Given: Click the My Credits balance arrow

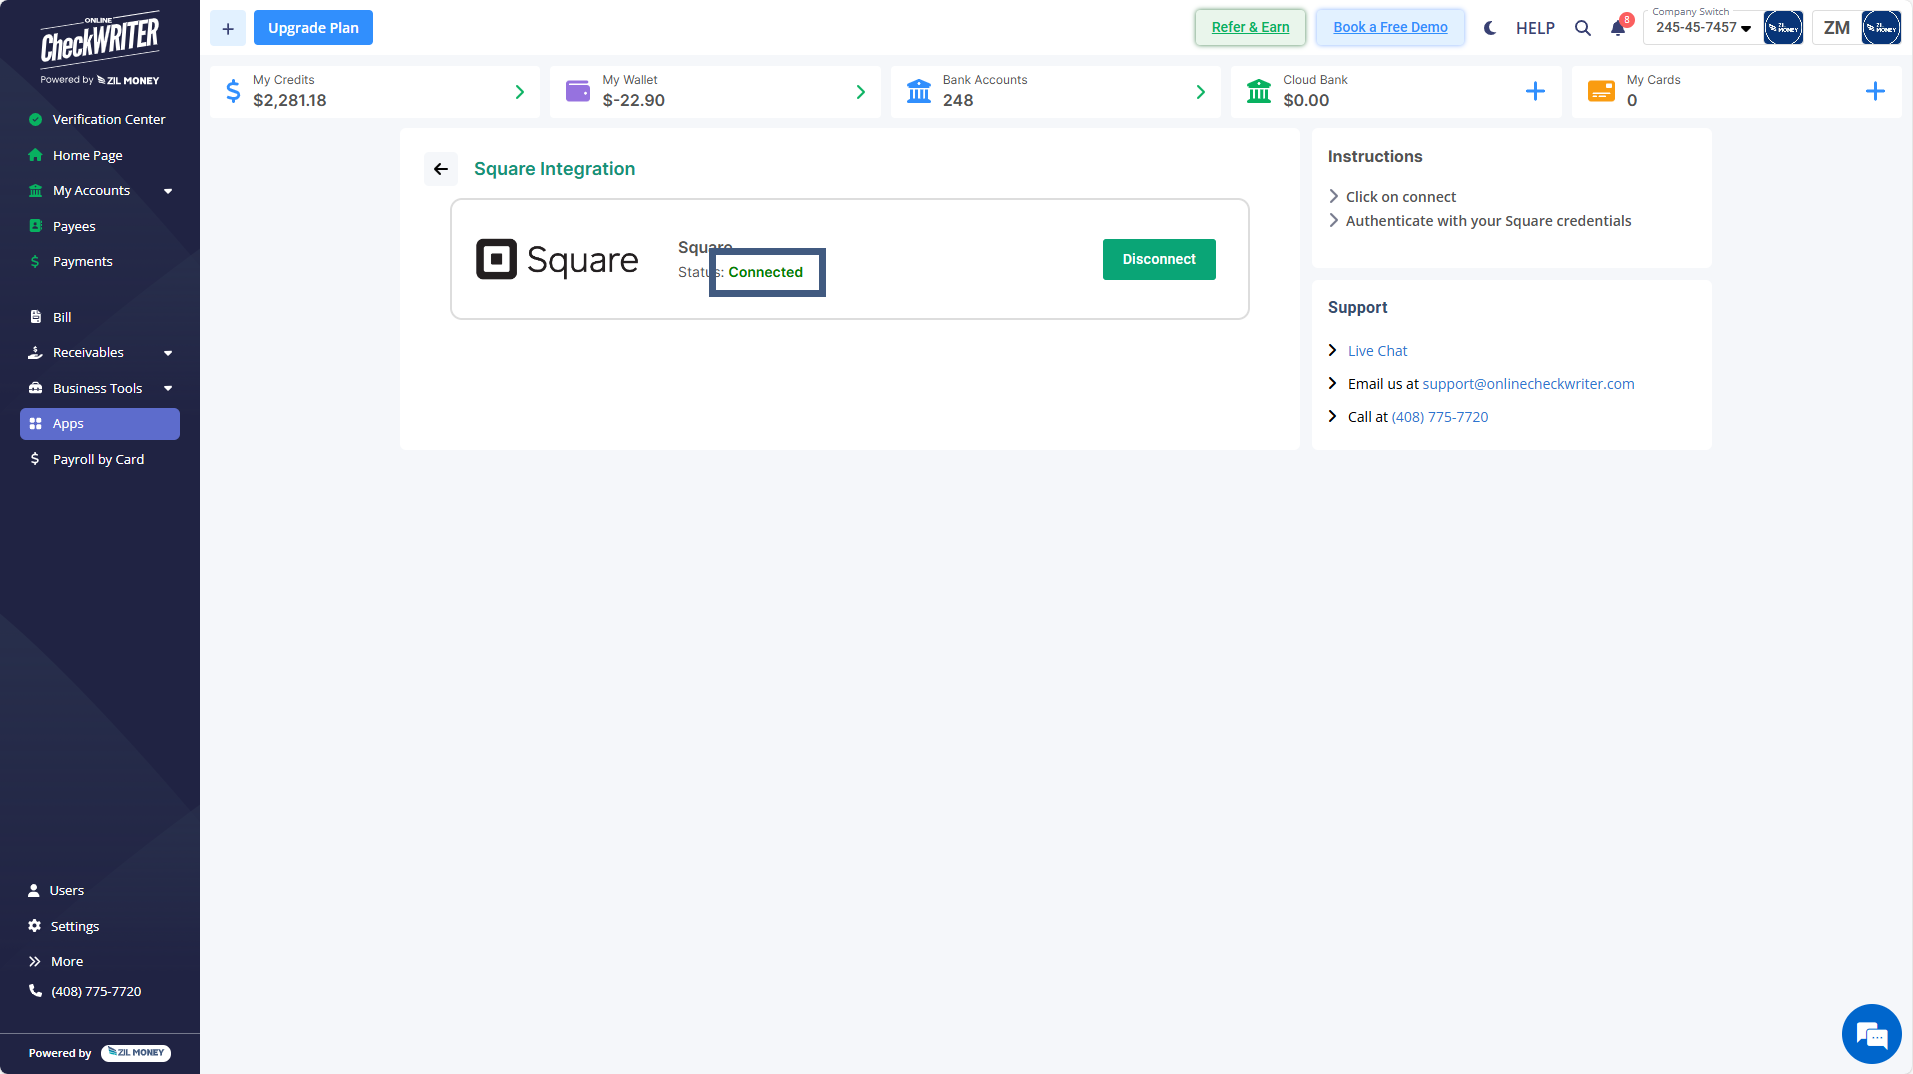Looking at the screenshot, I should coord(519,92).
